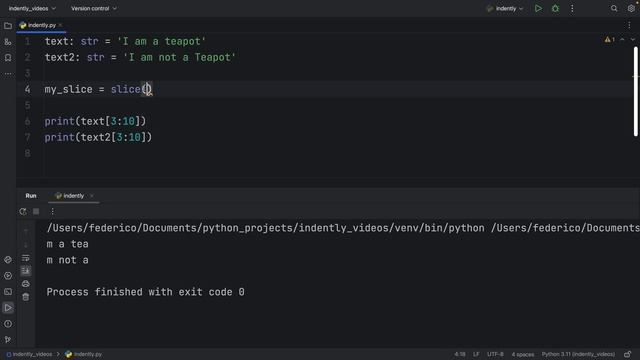Switch the Python 3.11 interpreter in status bar
This screenshot has width=640, height=360.
click(578, 354)
